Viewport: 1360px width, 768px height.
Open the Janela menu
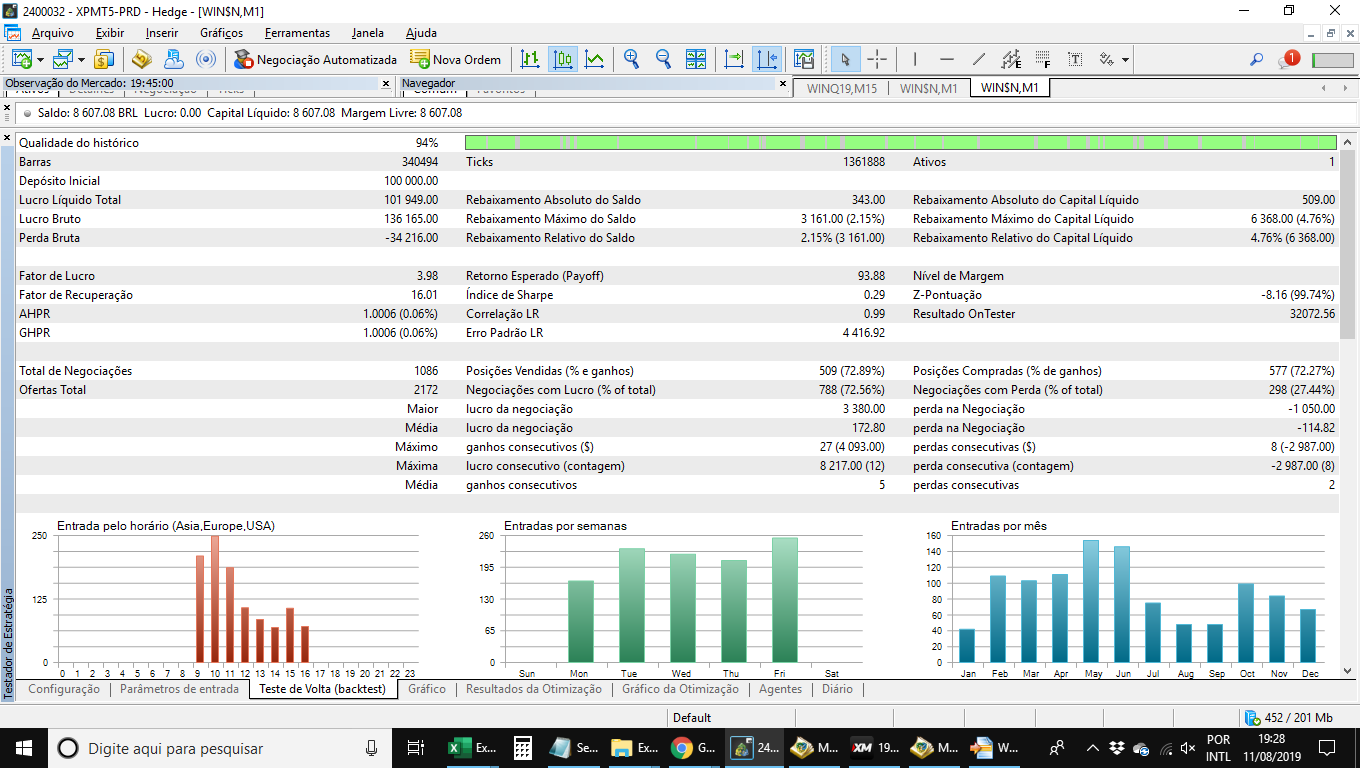click(367, 33)
